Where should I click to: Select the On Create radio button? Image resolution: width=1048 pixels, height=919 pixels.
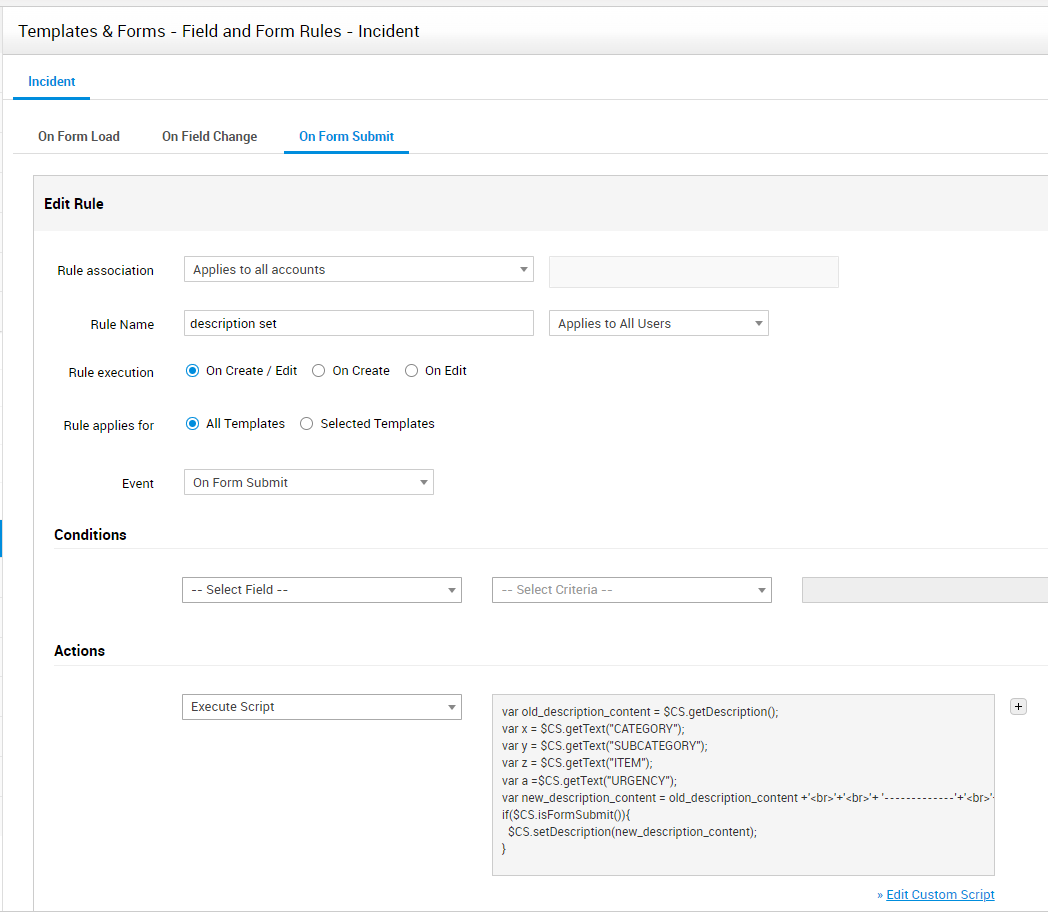[x=319, y=370]
